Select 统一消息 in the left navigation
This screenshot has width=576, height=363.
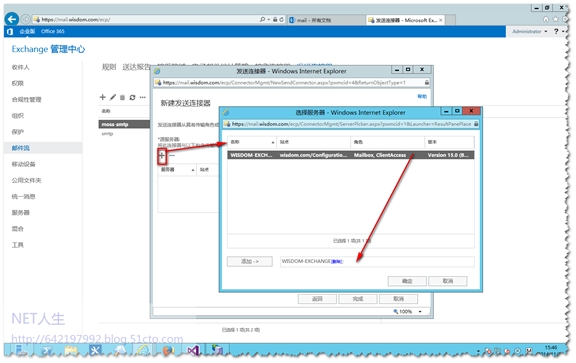click(24, 197)
